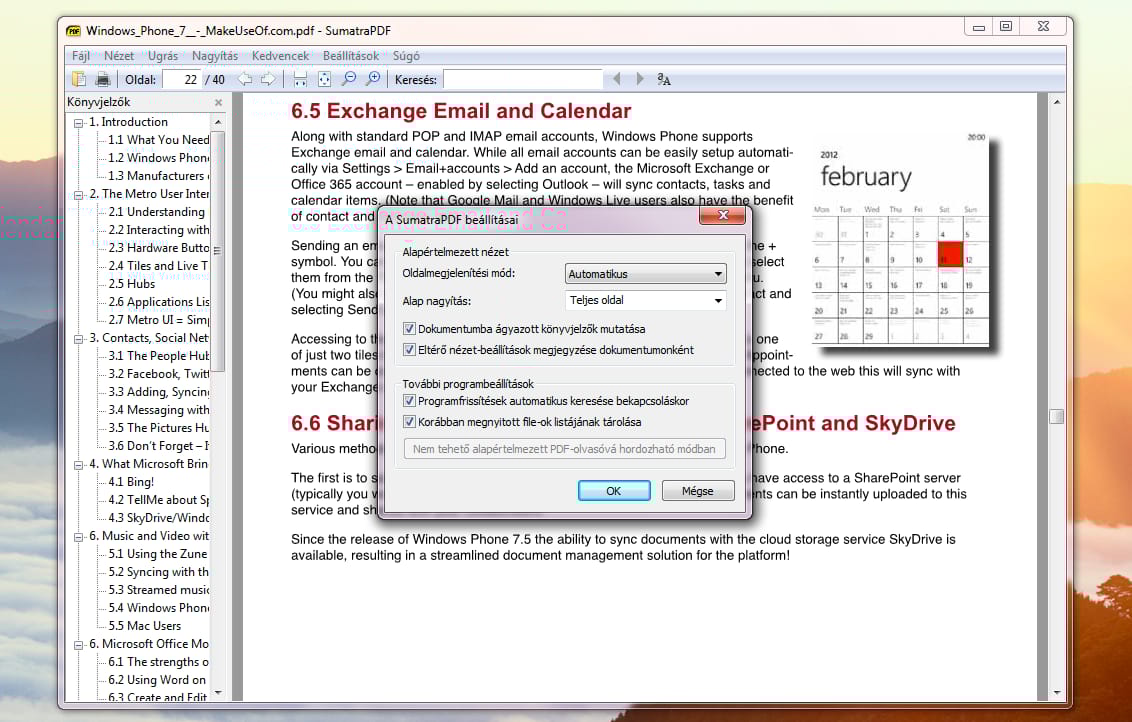Select bookmark 4.2 TellMe about
The width and height of the screenshot is (1132, 722).
pyautogui.click(x=159, y=500)
